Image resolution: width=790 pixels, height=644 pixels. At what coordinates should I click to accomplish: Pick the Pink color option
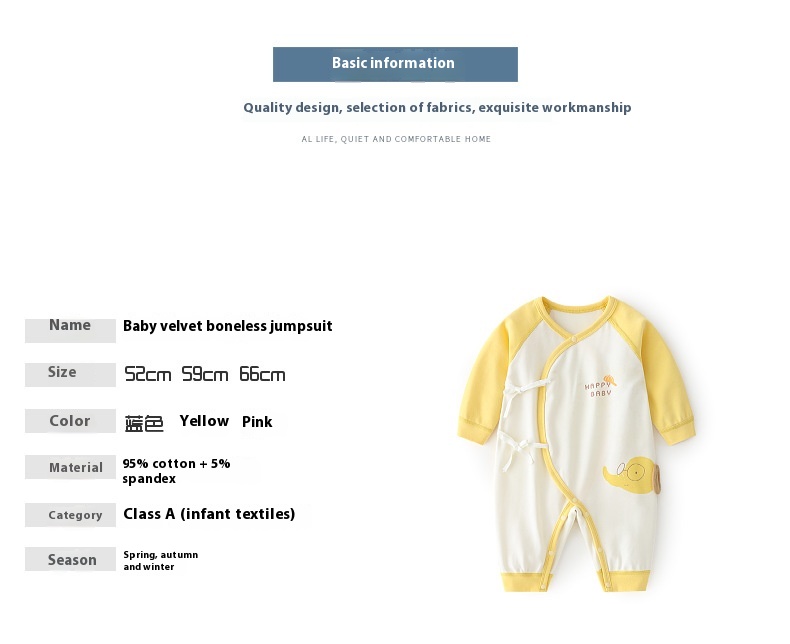[257, 422]
